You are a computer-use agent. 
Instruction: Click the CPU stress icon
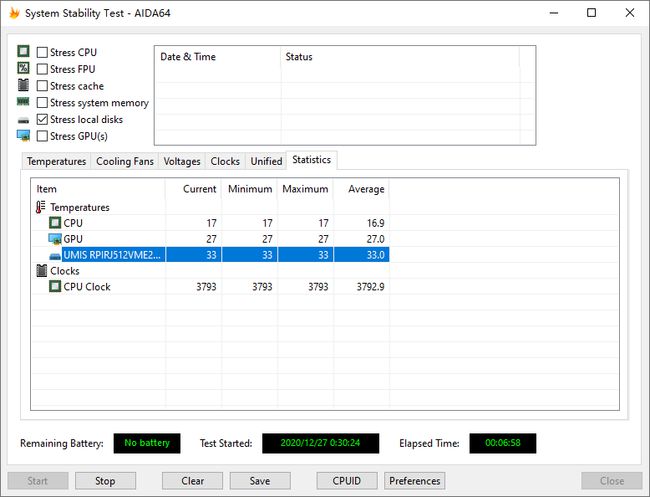pyautogui.click(x=23, y=51)
